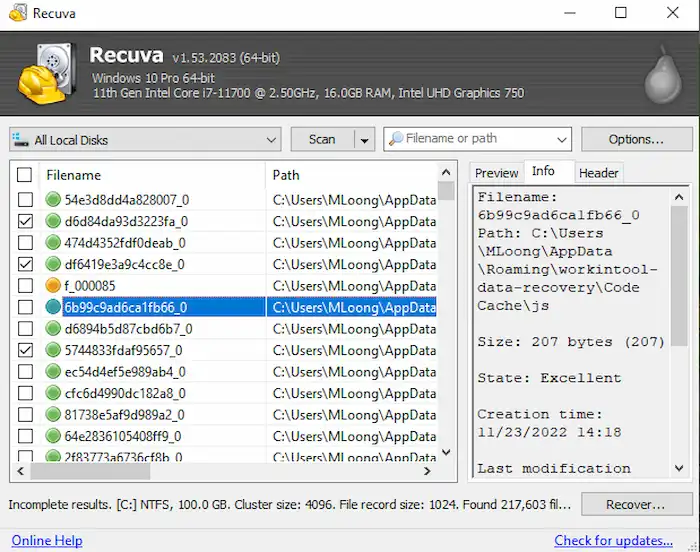Check the box for f_000085
Viewport: 700px width, 552px height.
pyautogui.click(x=25, y=285)
